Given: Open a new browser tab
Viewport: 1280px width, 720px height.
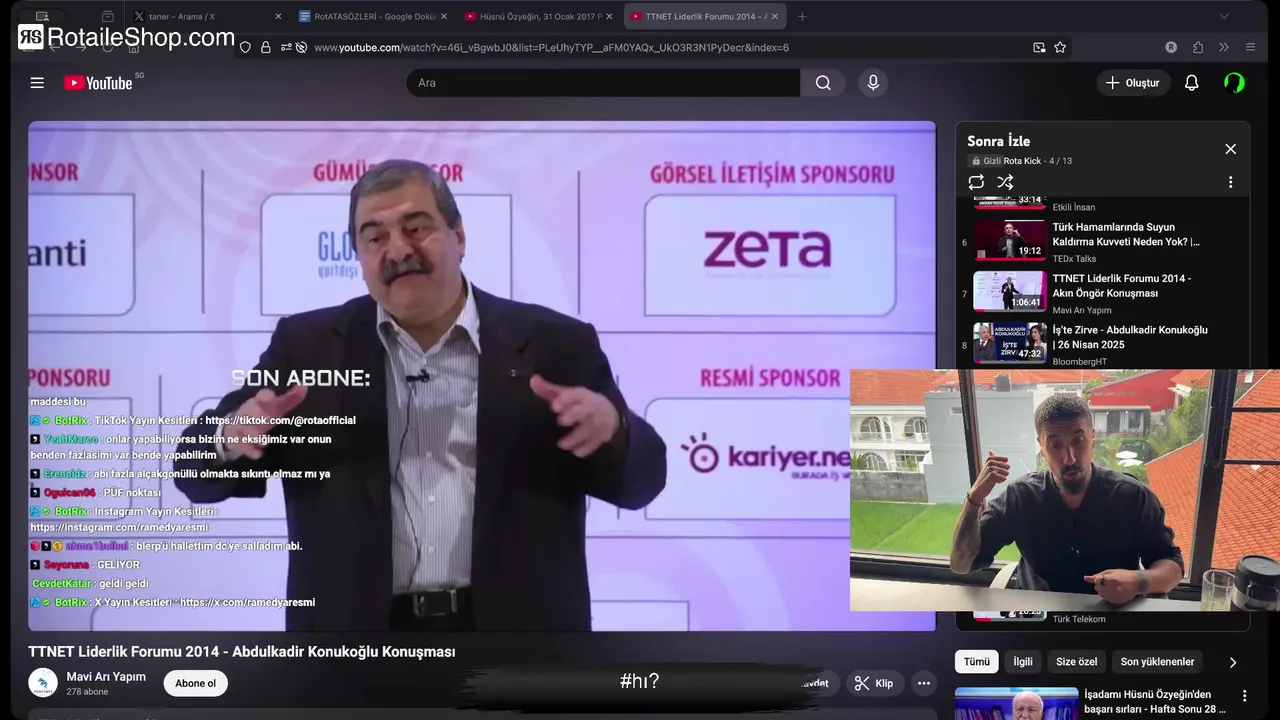Looking at the screenshot, I should 802,16.
